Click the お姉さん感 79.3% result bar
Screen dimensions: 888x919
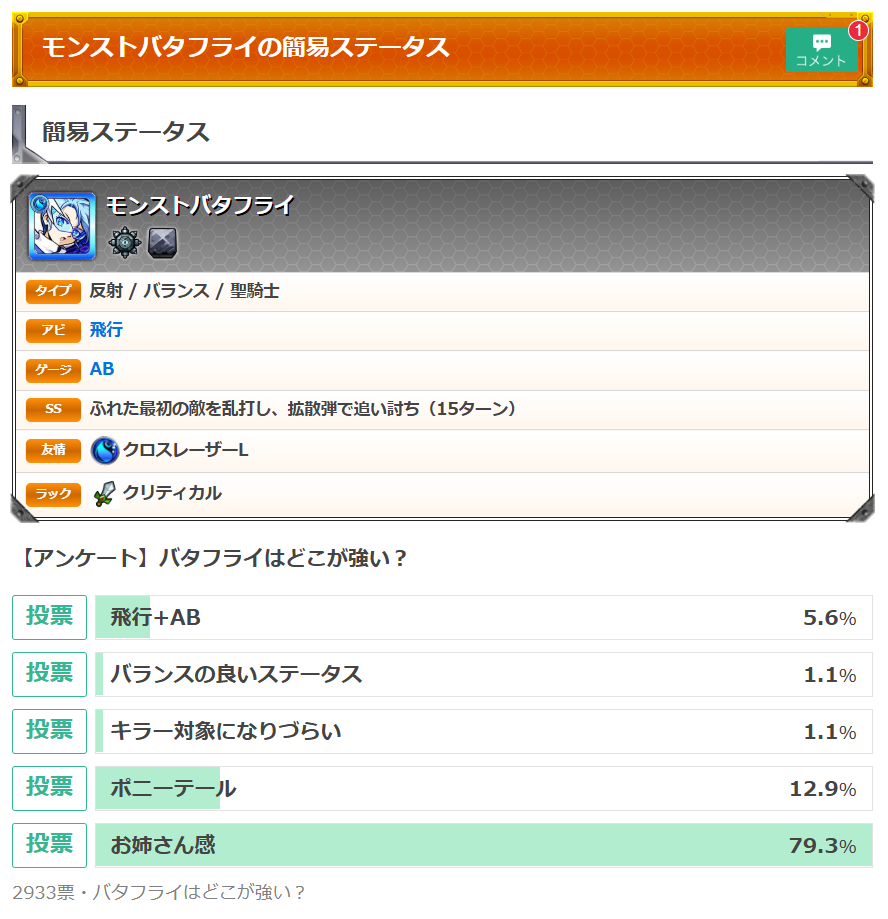484,845
